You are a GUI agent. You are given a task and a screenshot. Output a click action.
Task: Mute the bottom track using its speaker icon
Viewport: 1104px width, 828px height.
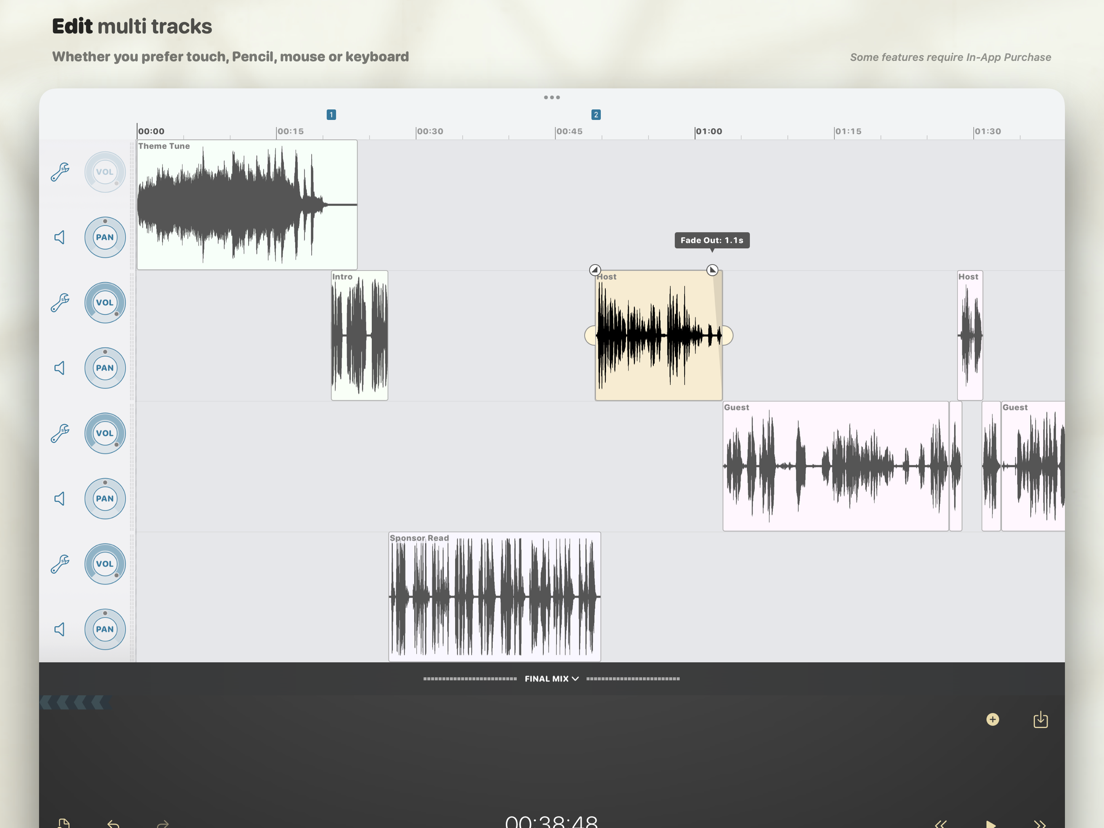pyautogui.click(x=59, y=629)
